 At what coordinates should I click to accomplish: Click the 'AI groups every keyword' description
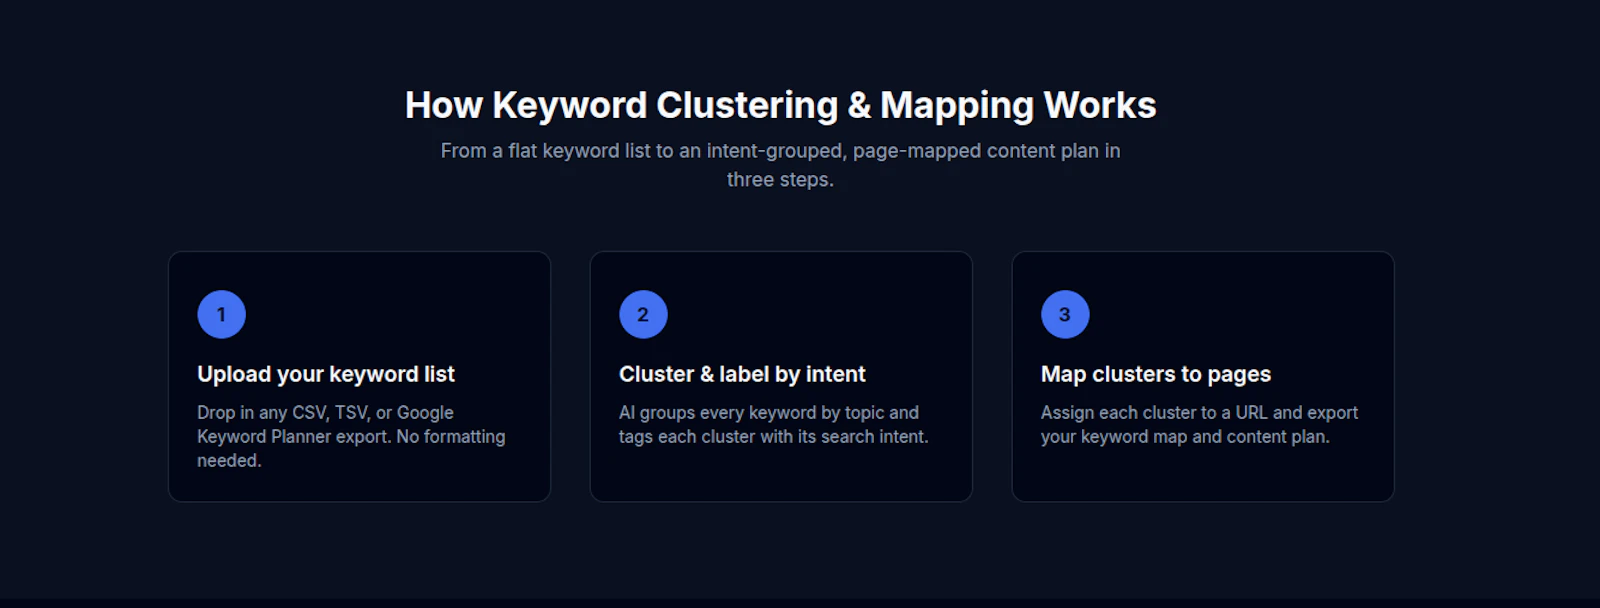pos(773,424)
